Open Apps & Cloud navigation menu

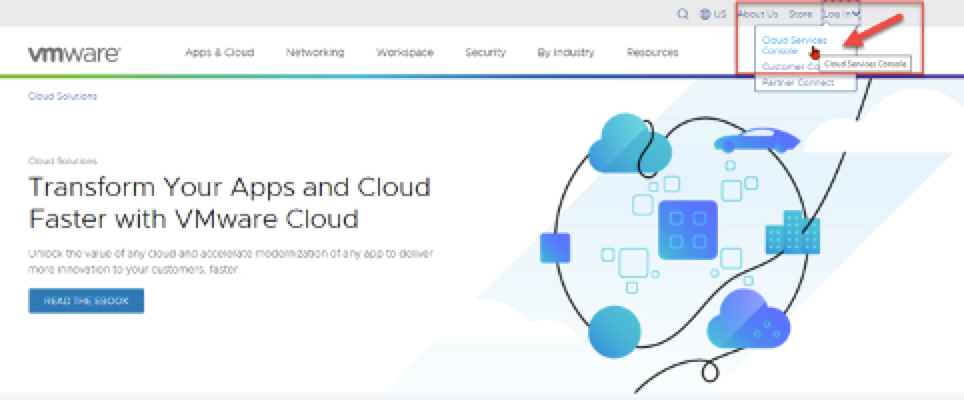click(x=219, y=53)
